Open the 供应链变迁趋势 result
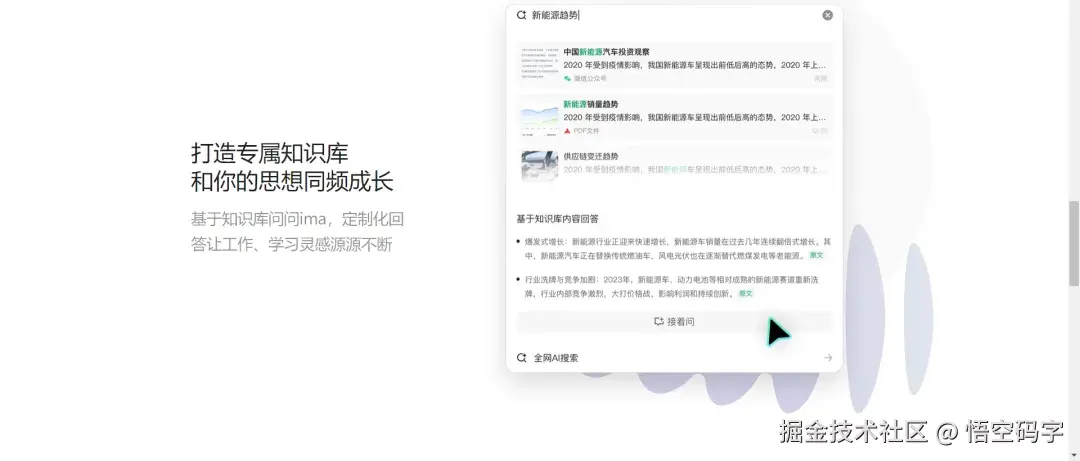Screen dimensions: 1080x461 pos(674,166)
